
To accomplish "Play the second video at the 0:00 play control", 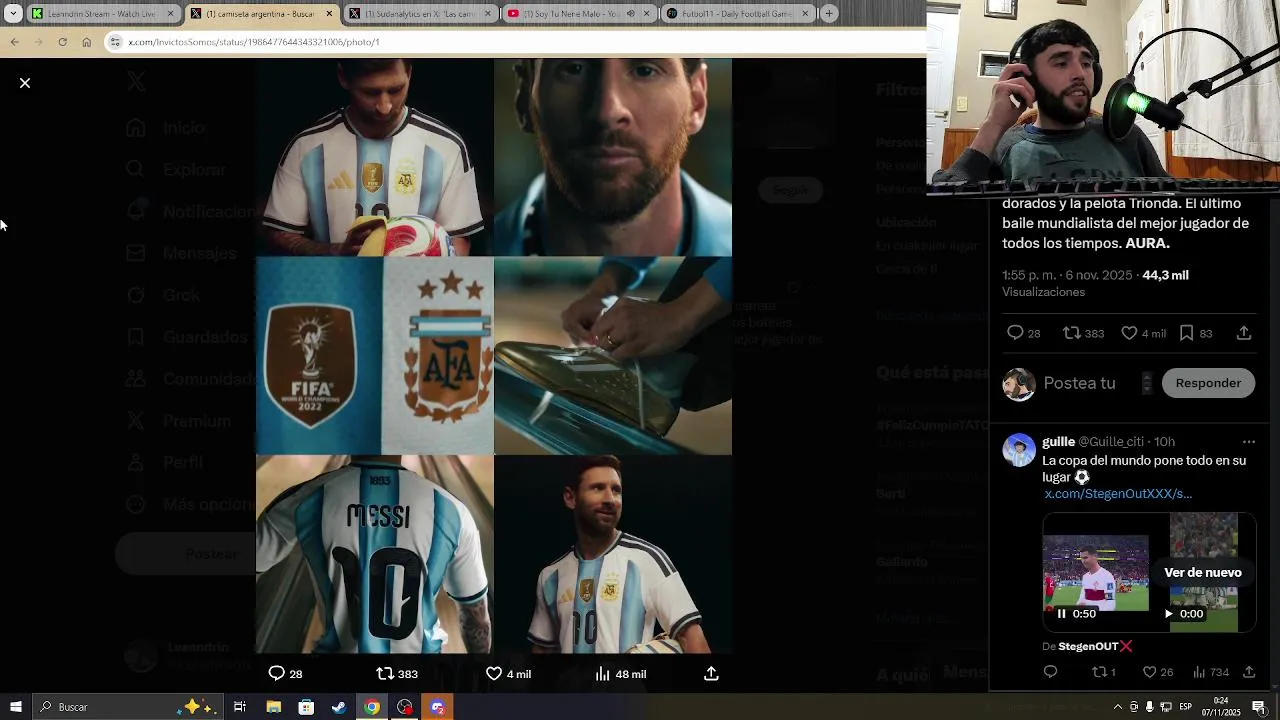I will point(1168,614).
